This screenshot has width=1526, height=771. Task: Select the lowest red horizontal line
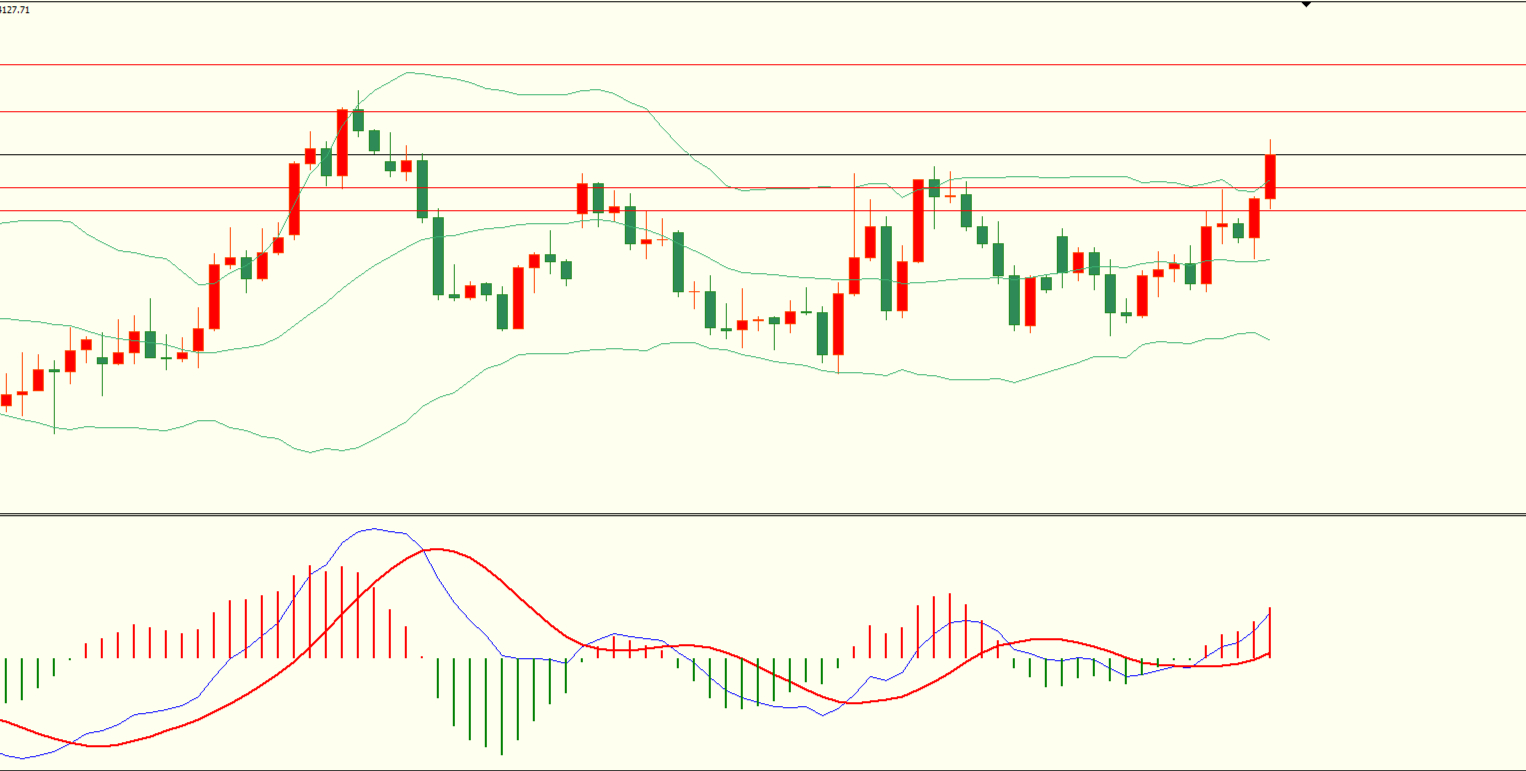click(x=763, y=211)
